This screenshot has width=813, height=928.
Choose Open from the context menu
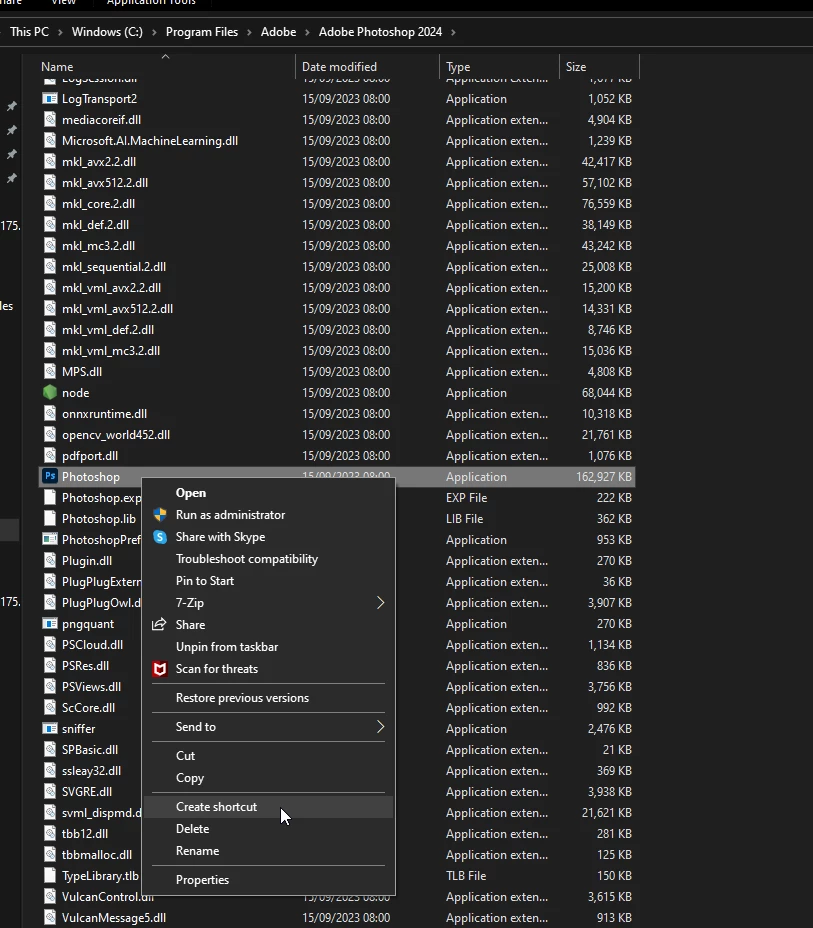[x=191, y=493]
